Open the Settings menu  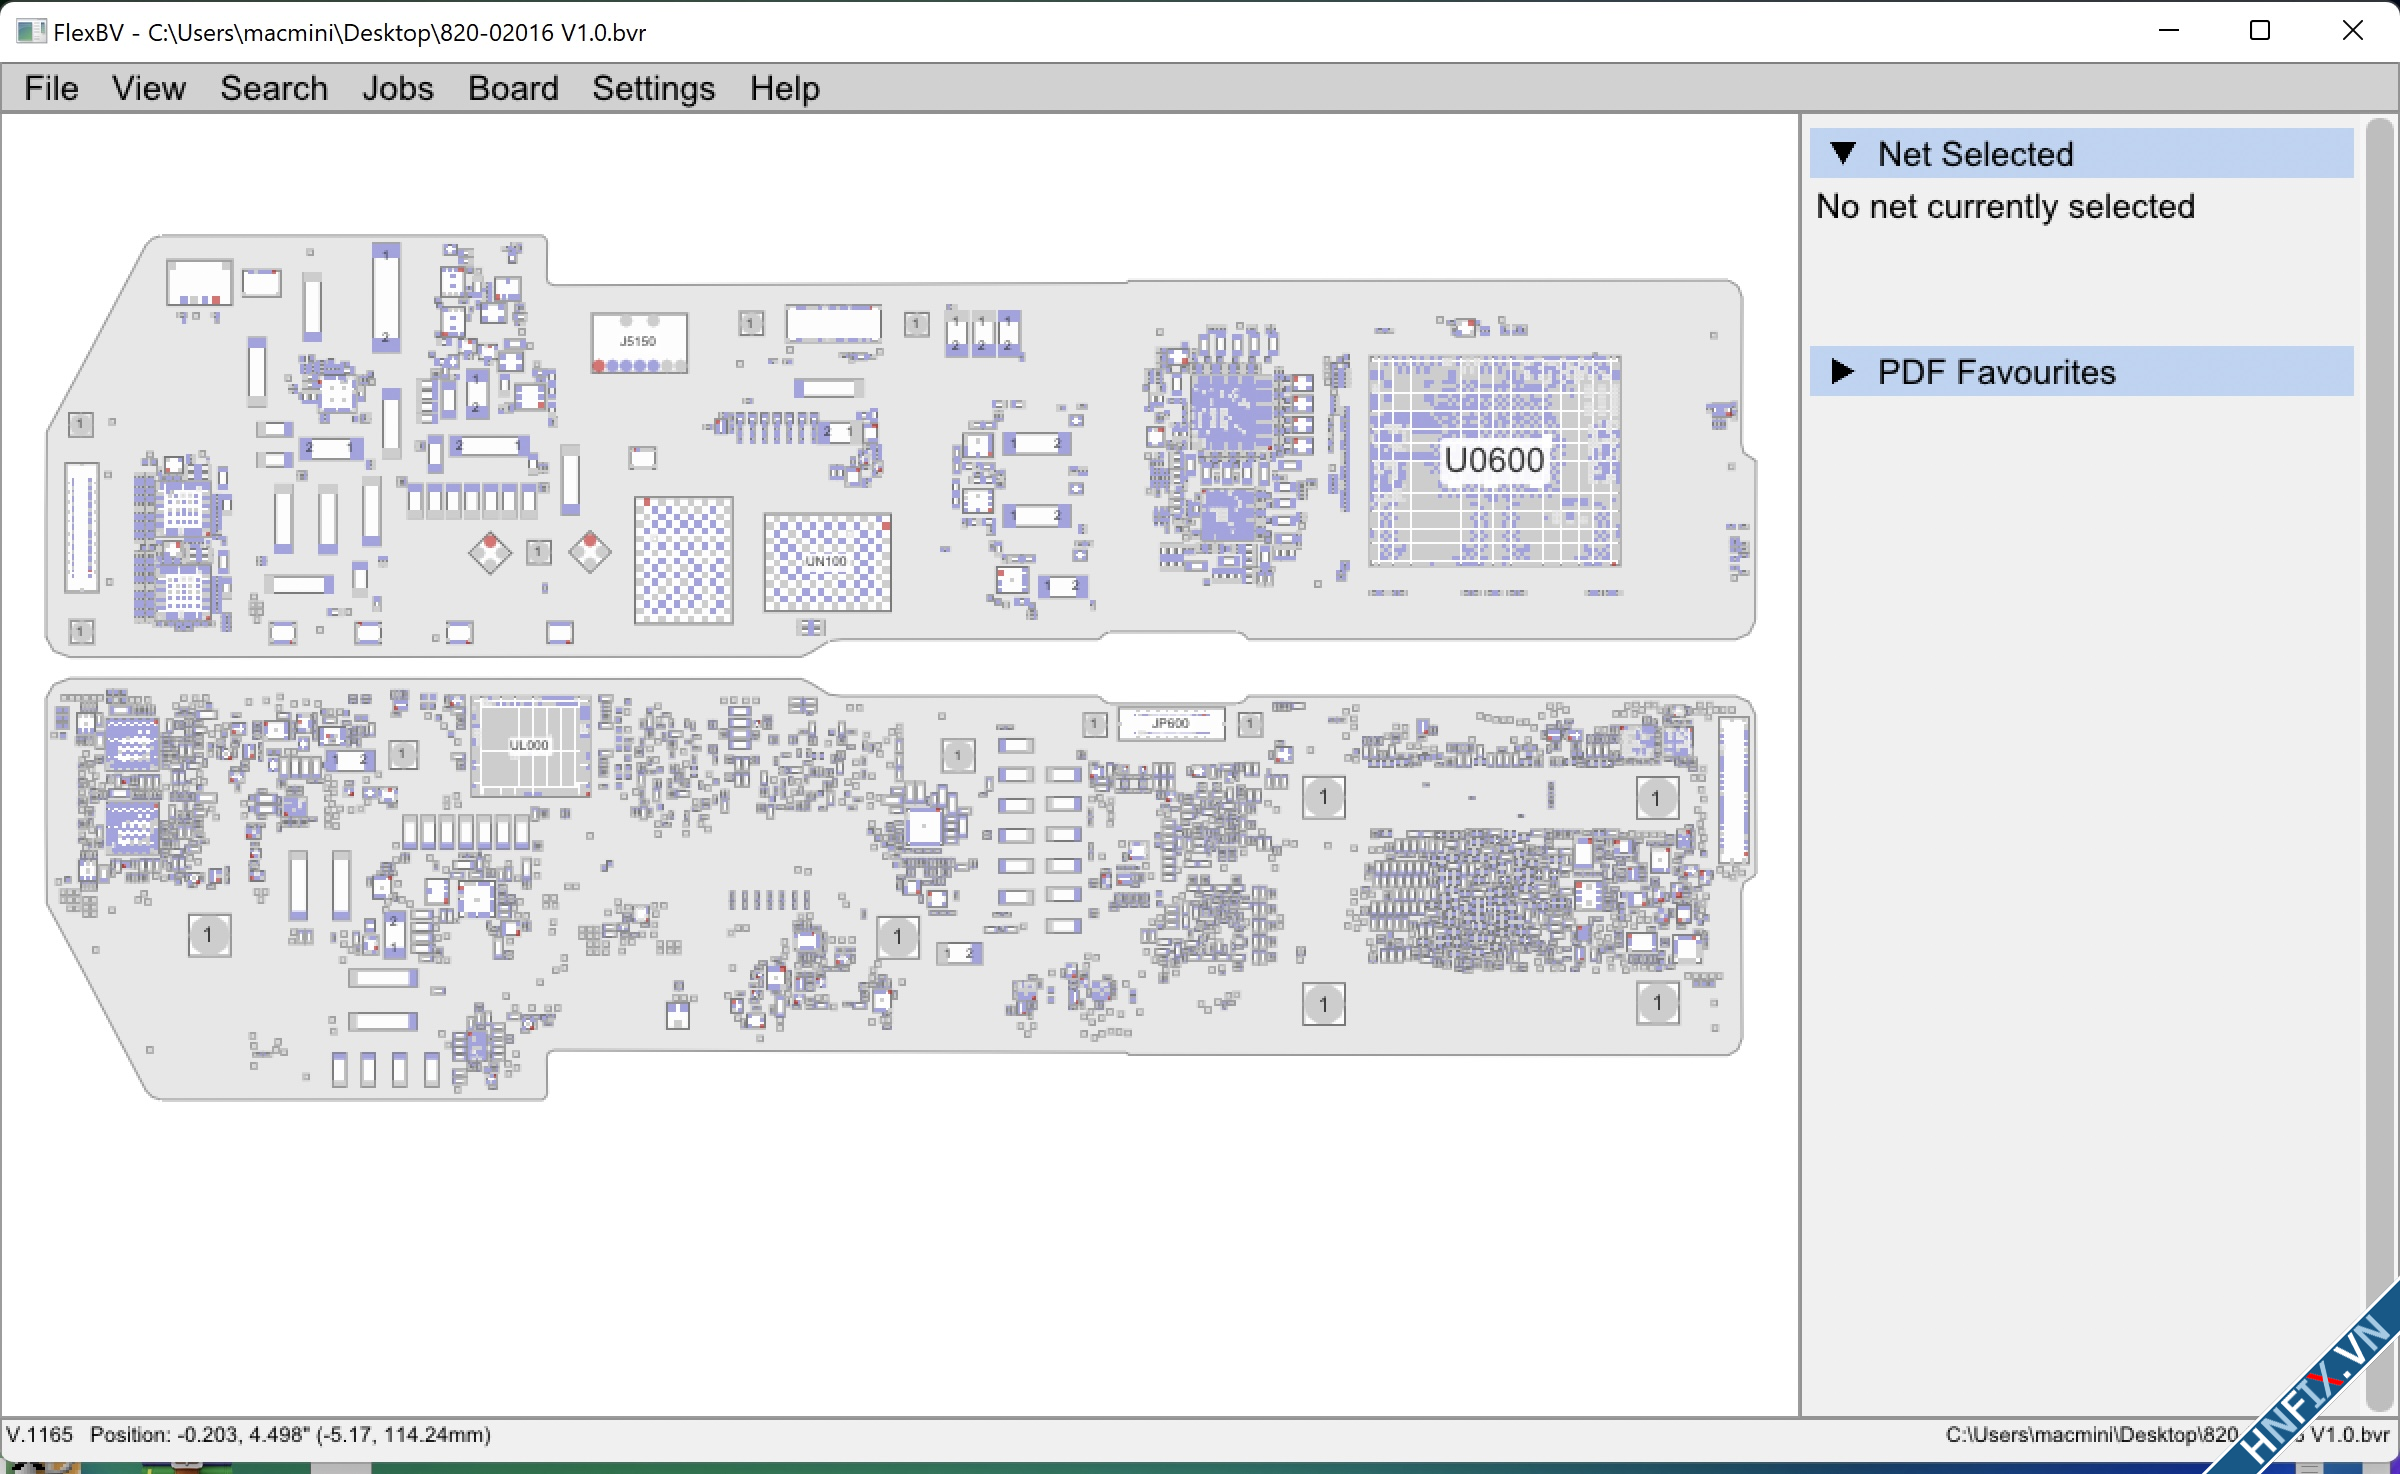653,88
